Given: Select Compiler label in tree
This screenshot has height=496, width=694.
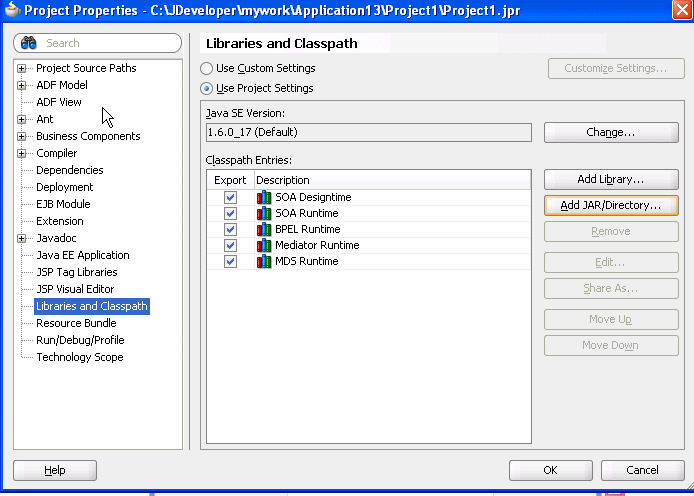Looking at the screenshot, I should 57,153.
